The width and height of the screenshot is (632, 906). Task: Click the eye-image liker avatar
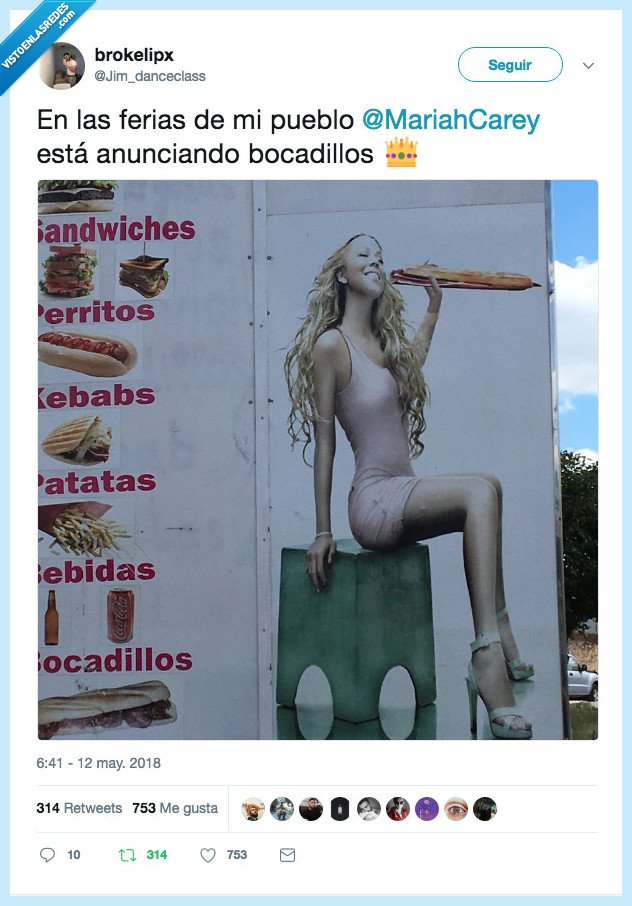pos(456,809)
